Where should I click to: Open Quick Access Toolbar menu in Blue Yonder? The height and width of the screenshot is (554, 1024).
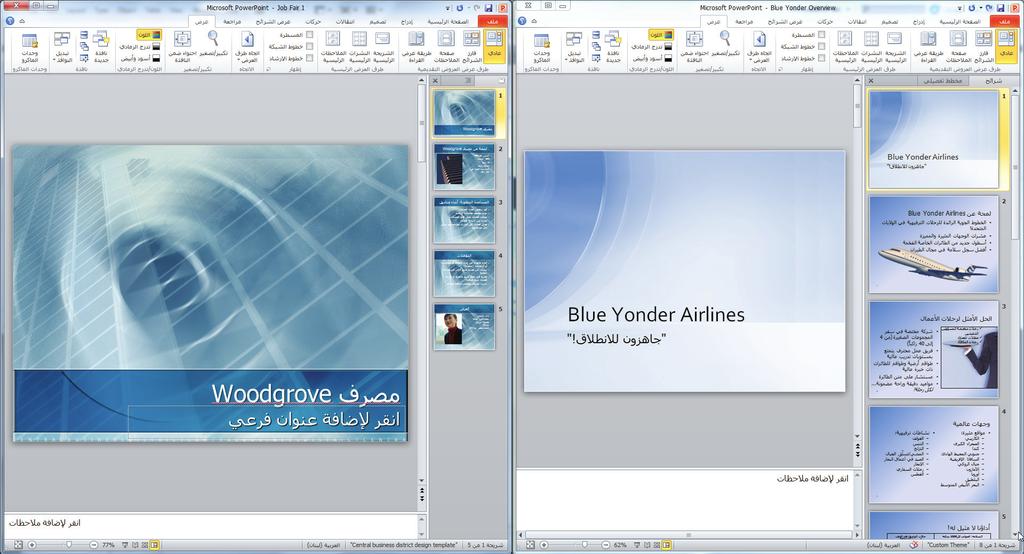(961, 8)
